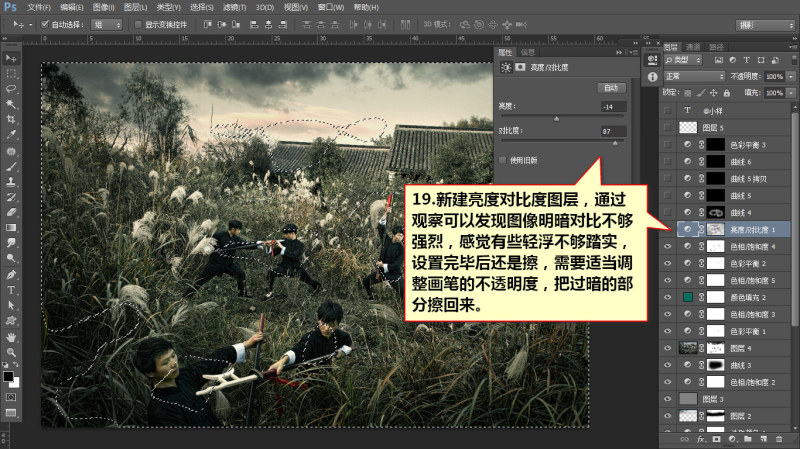The height and width of the screenshot is (449, 800).
Task: Click the 自动 button
Action: pos(611,88)
